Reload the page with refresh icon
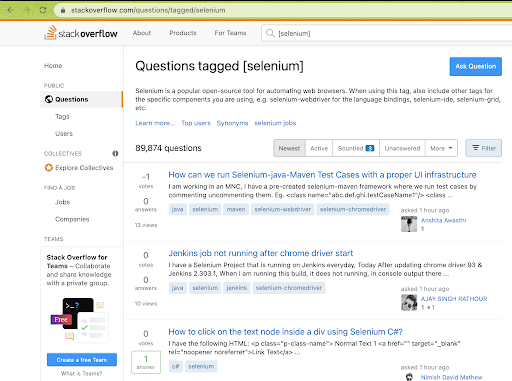 pos(43,10)
